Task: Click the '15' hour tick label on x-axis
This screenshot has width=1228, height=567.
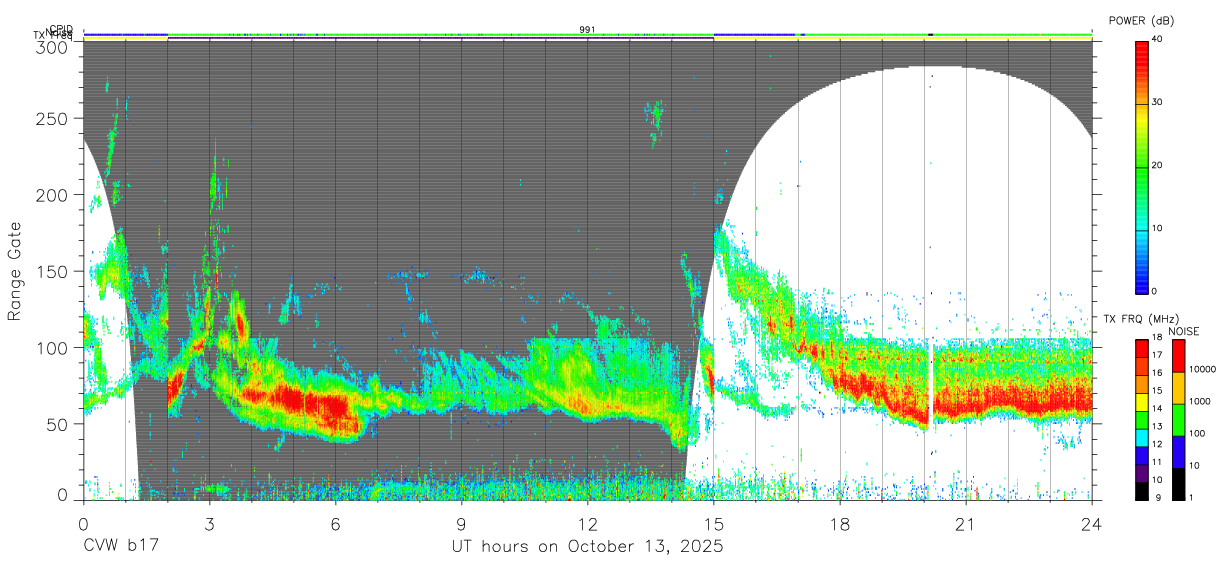Action: coord(714,523)
